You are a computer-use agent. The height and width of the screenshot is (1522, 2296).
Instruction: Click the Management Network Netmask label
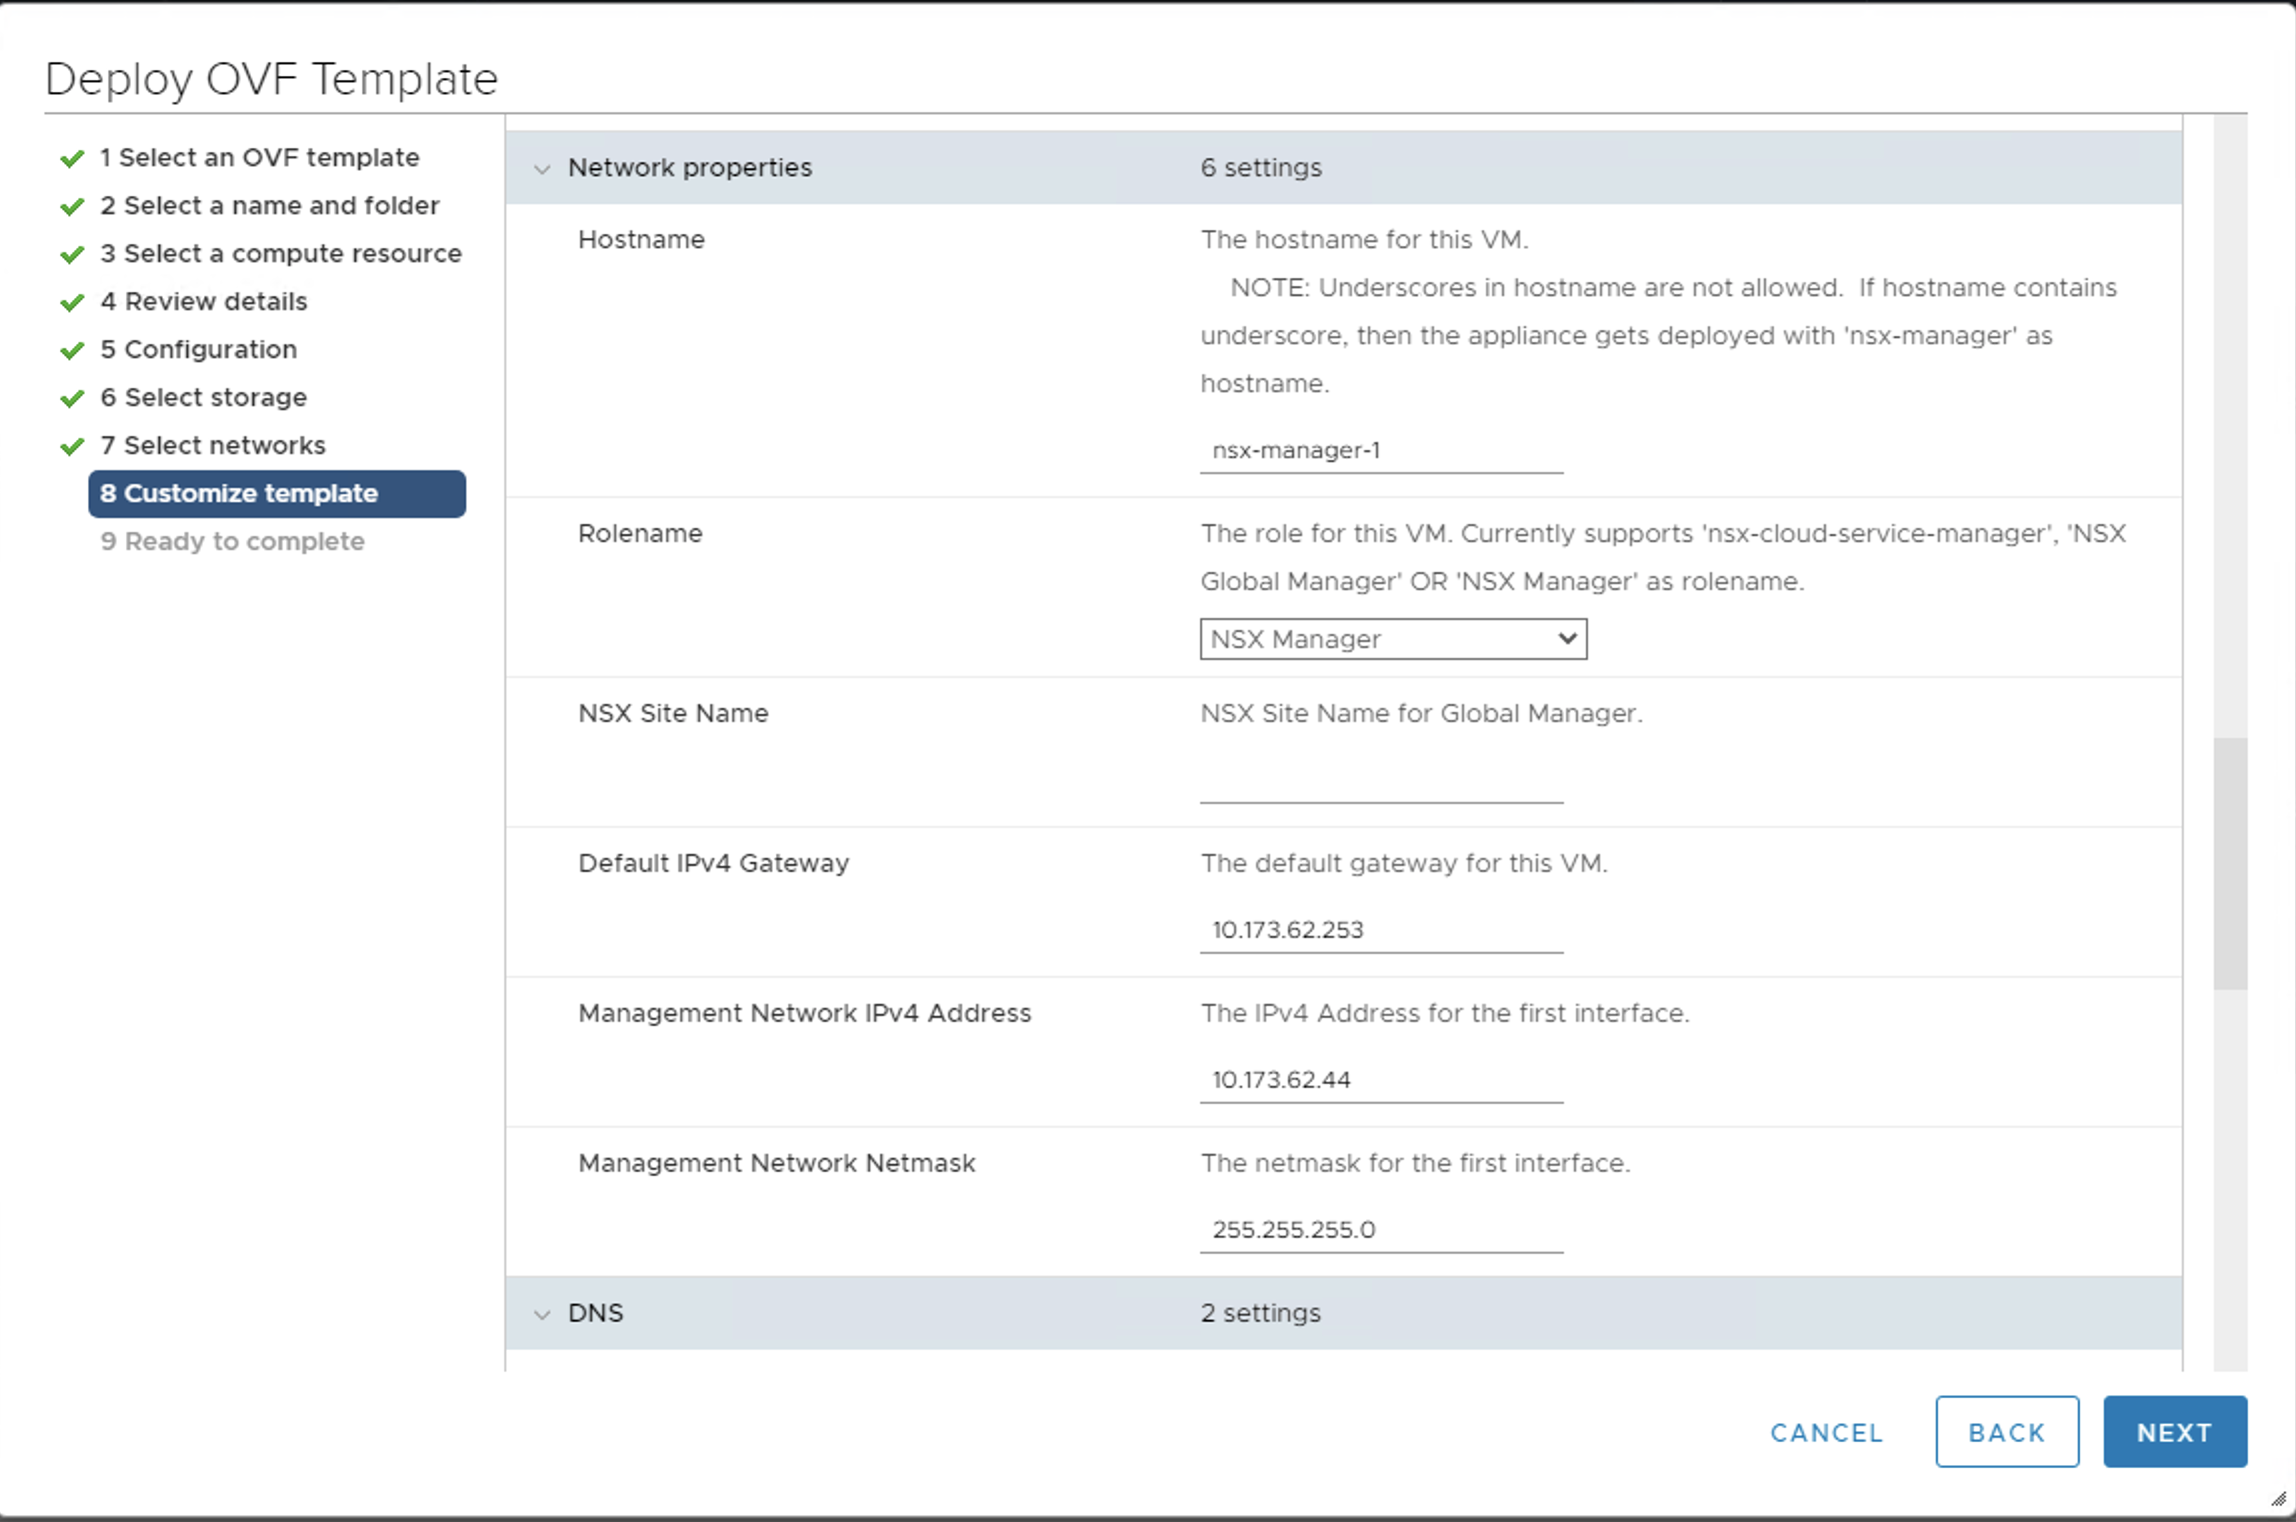coord(777,1164)
